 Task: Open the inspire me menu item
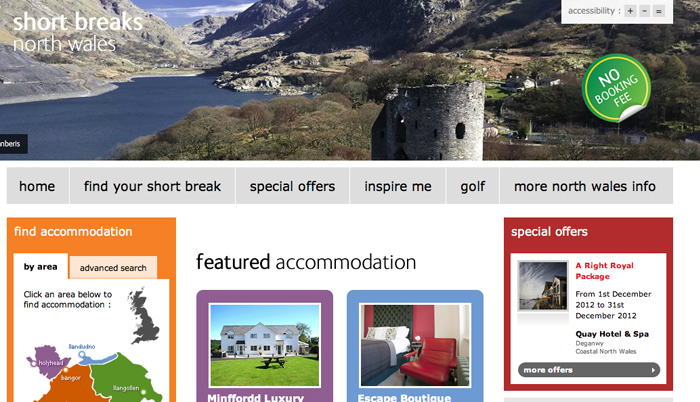click(x=398, y=186)
